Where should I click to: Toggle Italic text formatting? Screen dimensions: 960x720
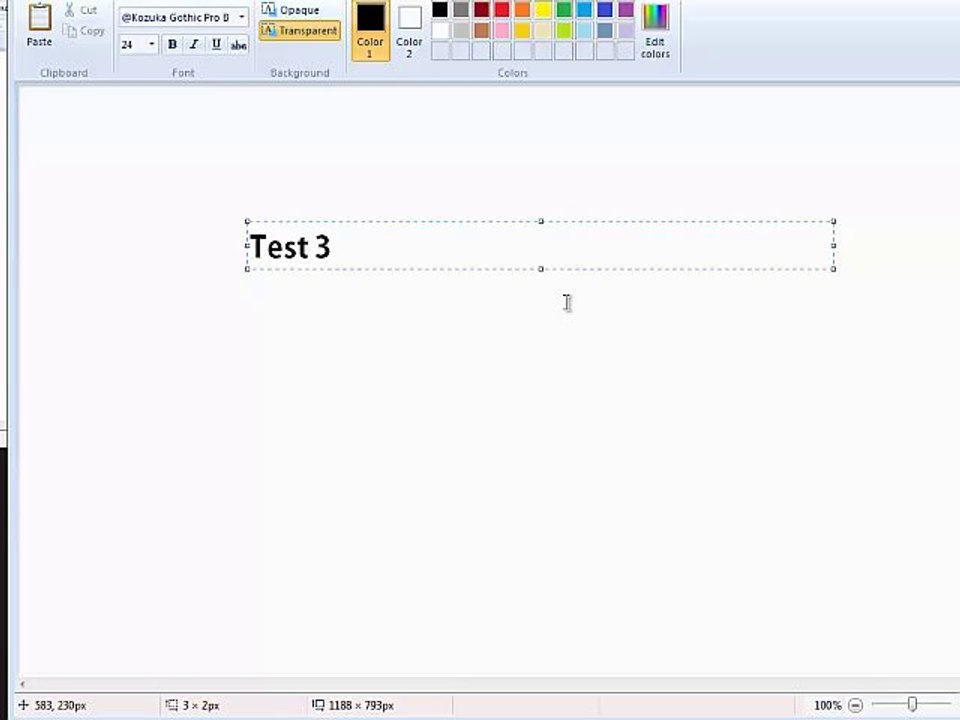[195, 44]
